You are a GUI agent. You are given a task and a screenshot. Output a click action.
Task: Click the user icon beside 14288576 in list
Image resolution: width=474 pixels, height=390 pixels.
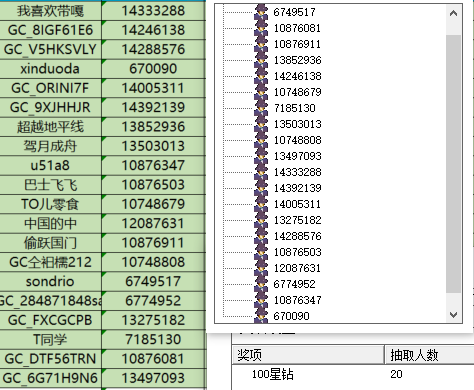click(261, 236)
